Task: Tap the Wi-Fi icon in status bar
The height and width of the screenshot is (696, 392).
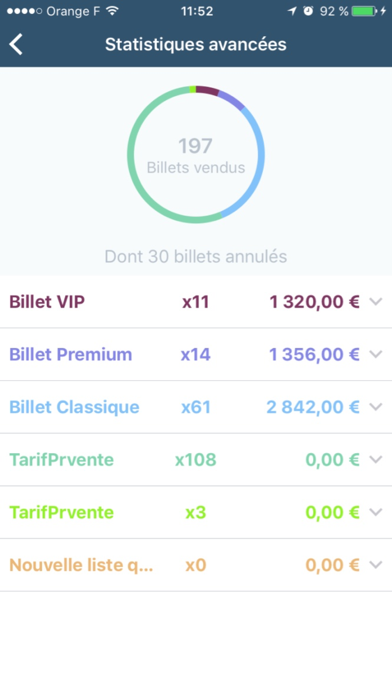Action: tap(113, 11)
